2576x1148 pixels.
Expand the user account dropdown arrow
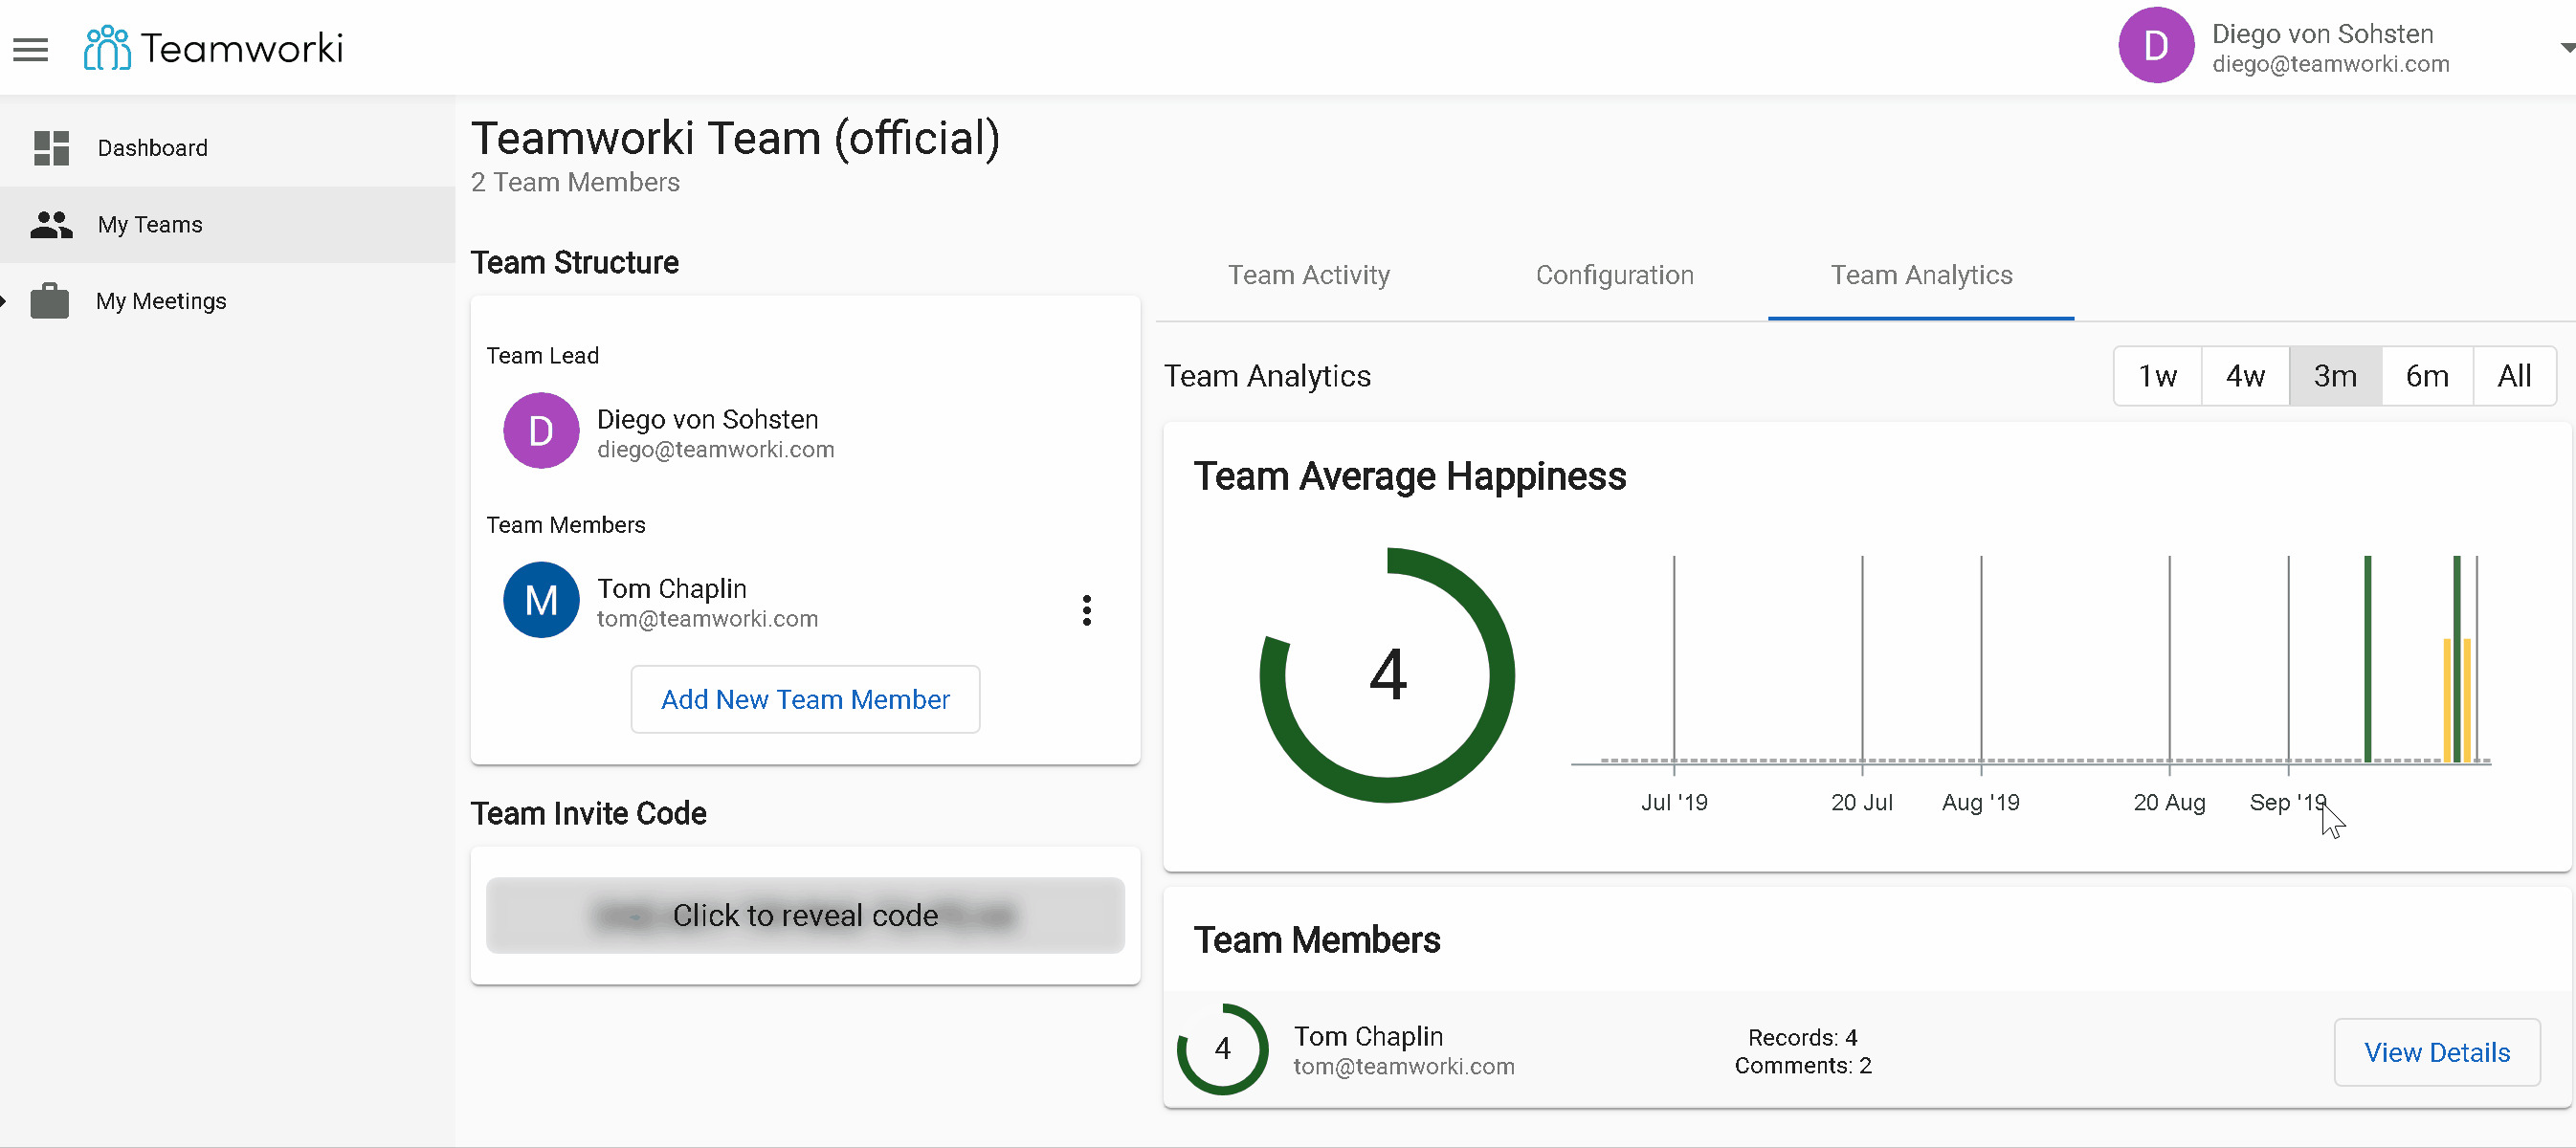click(x=2566, y=48)
